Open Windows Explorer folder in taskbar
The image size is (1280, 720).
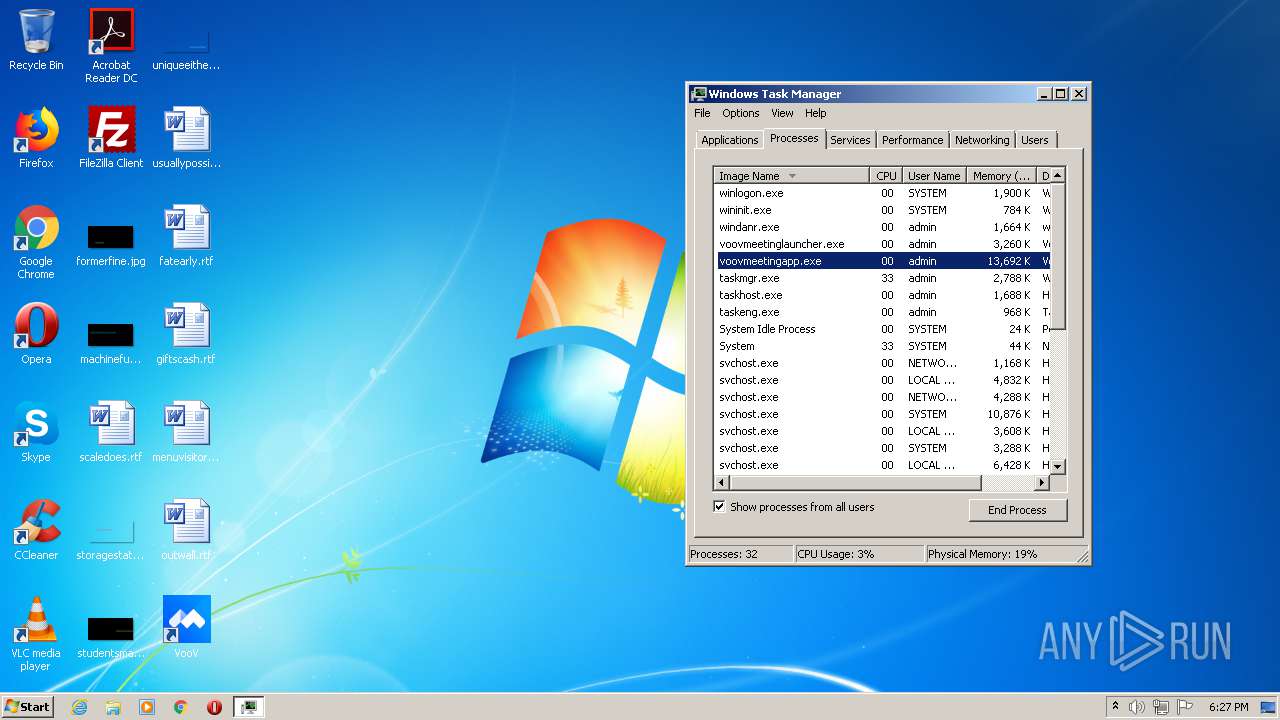point(113,707)
